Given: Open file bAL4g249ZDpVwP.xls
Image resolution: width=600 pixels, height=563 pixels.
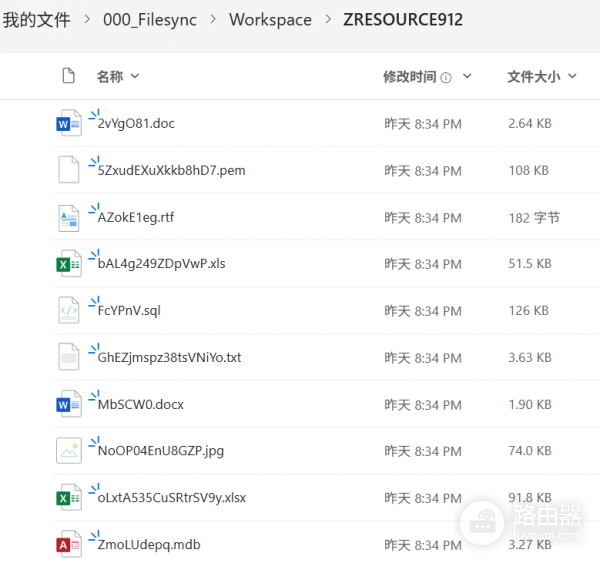Looking at the screenshot, I should (161, 264).
